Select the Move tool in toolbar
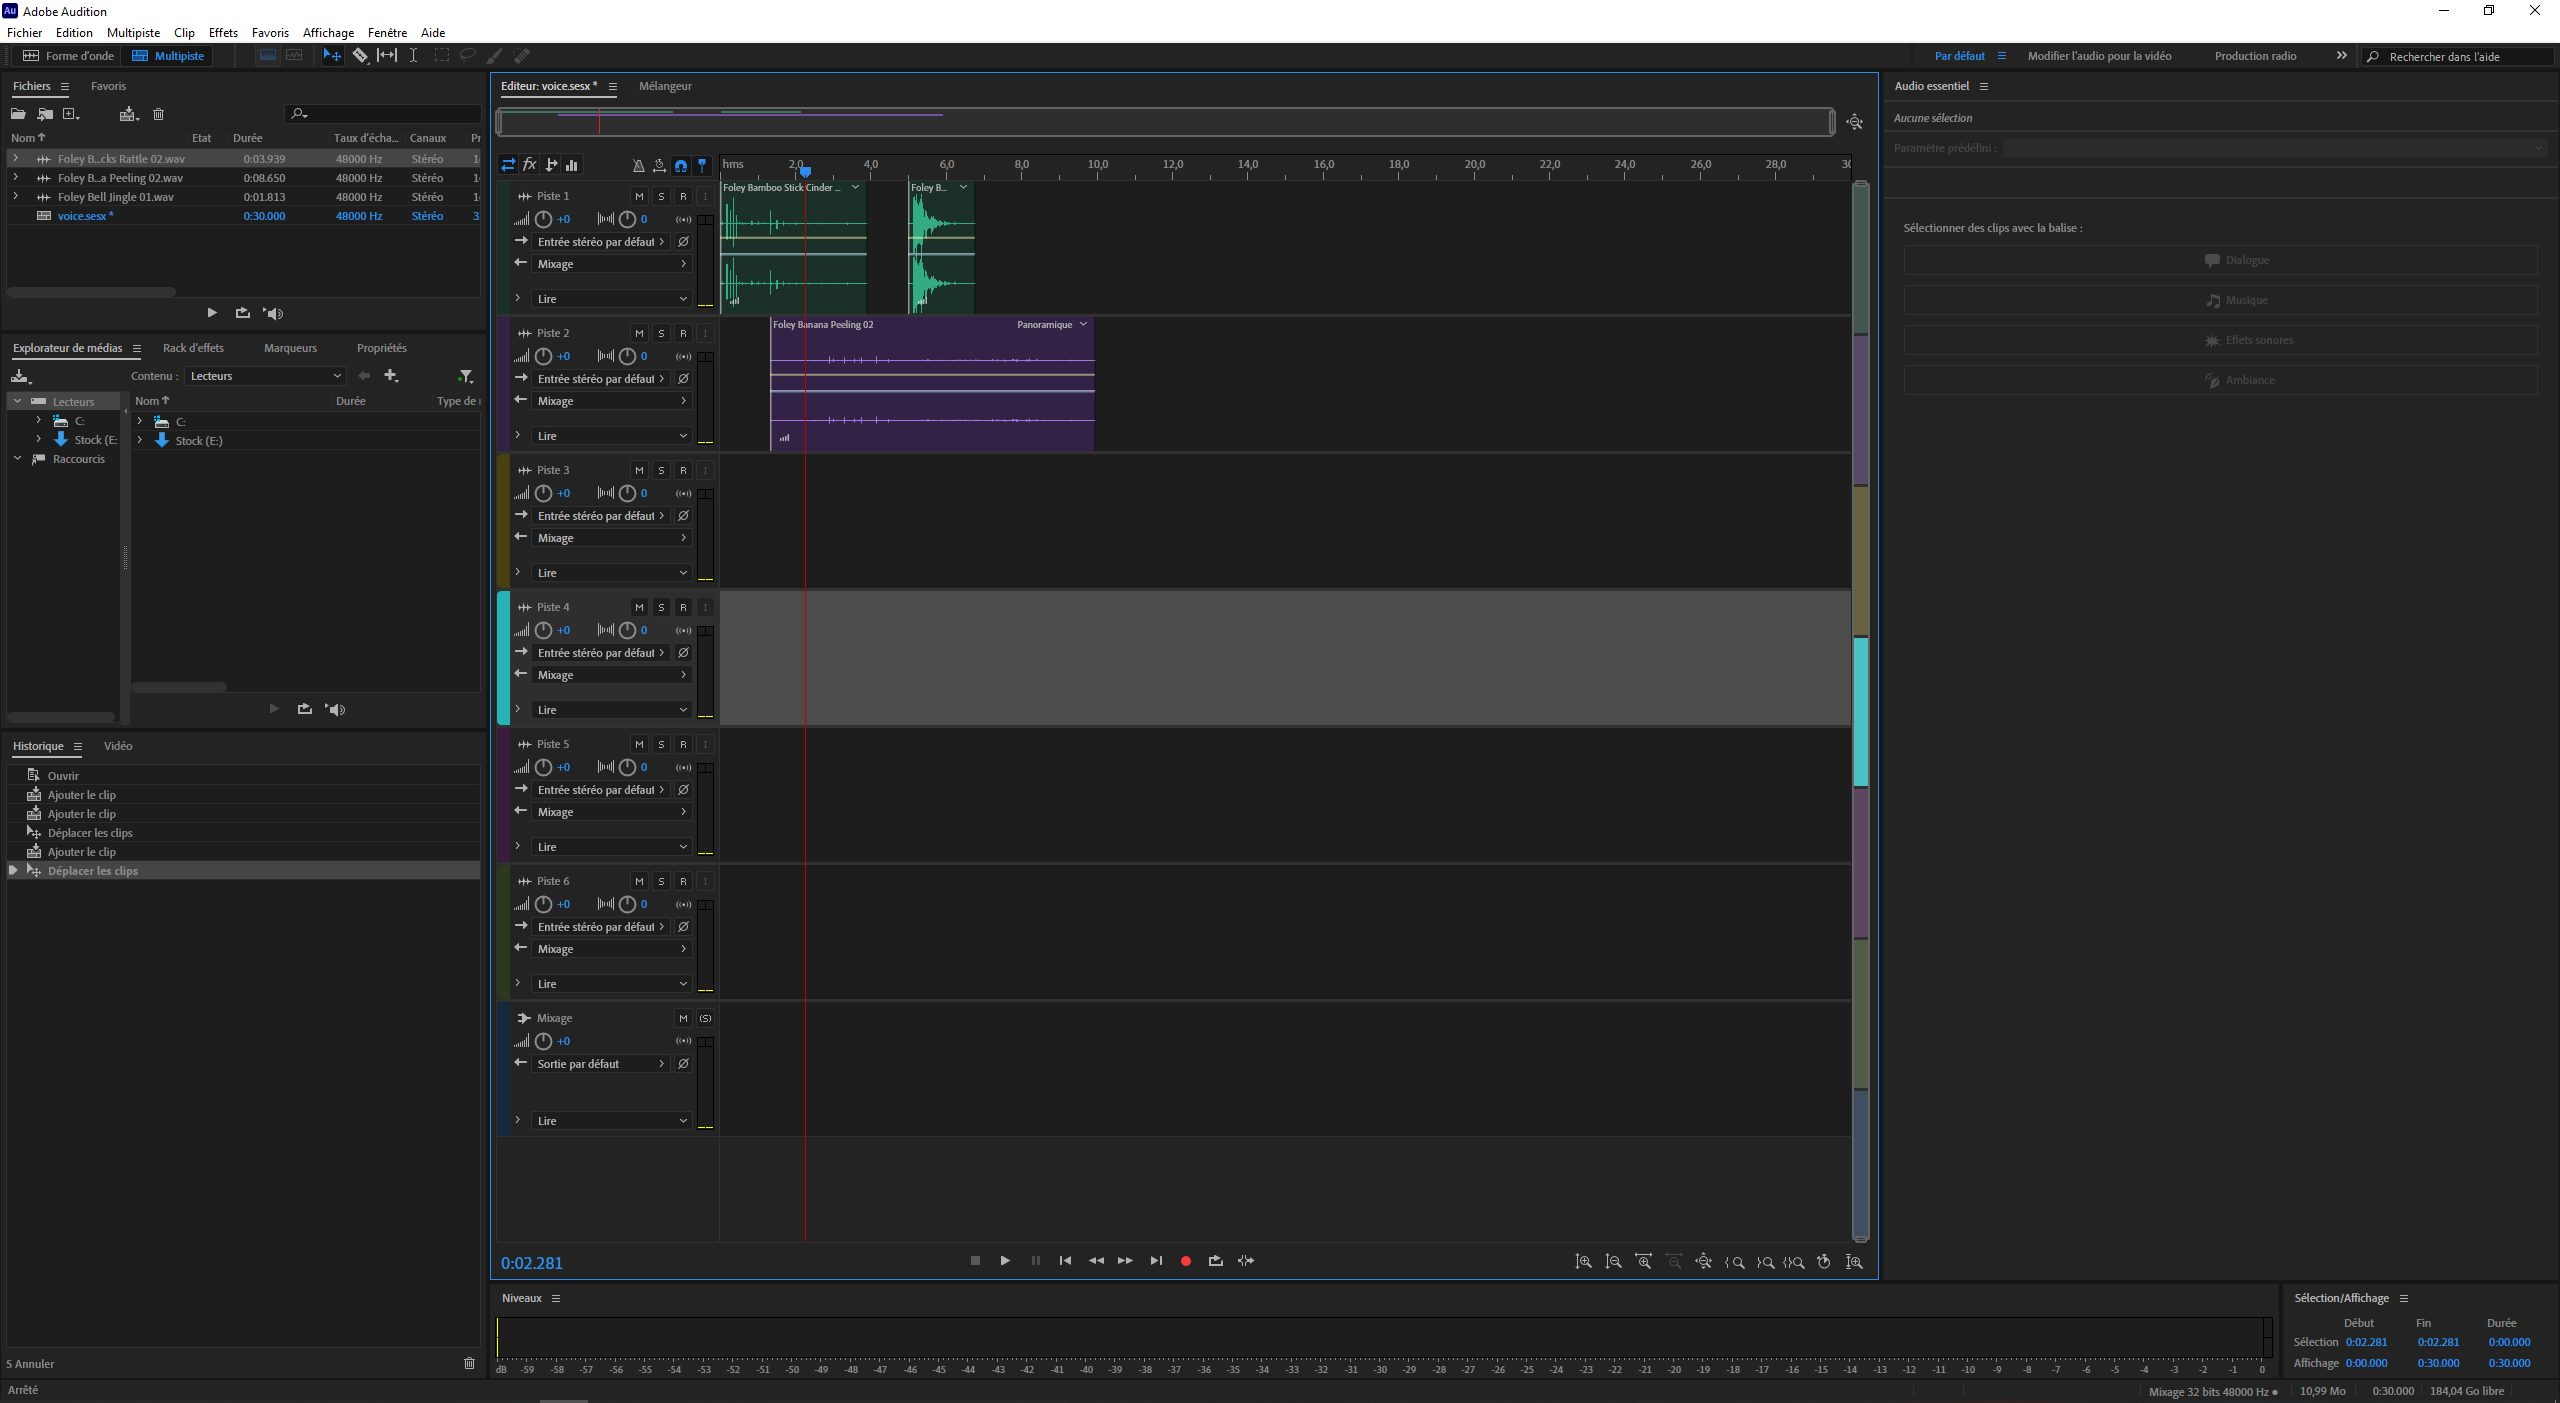The height and width of the screenshot is (1403, 2560). (332, 56)
